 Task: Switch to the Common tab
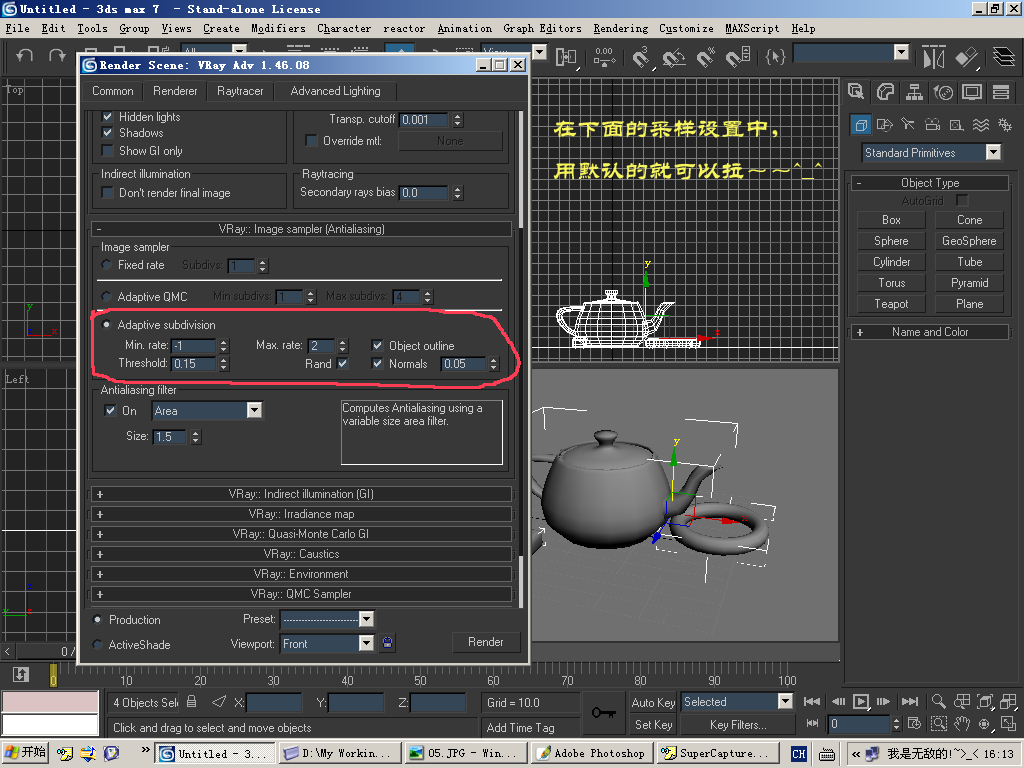click(x=112, y=91)
